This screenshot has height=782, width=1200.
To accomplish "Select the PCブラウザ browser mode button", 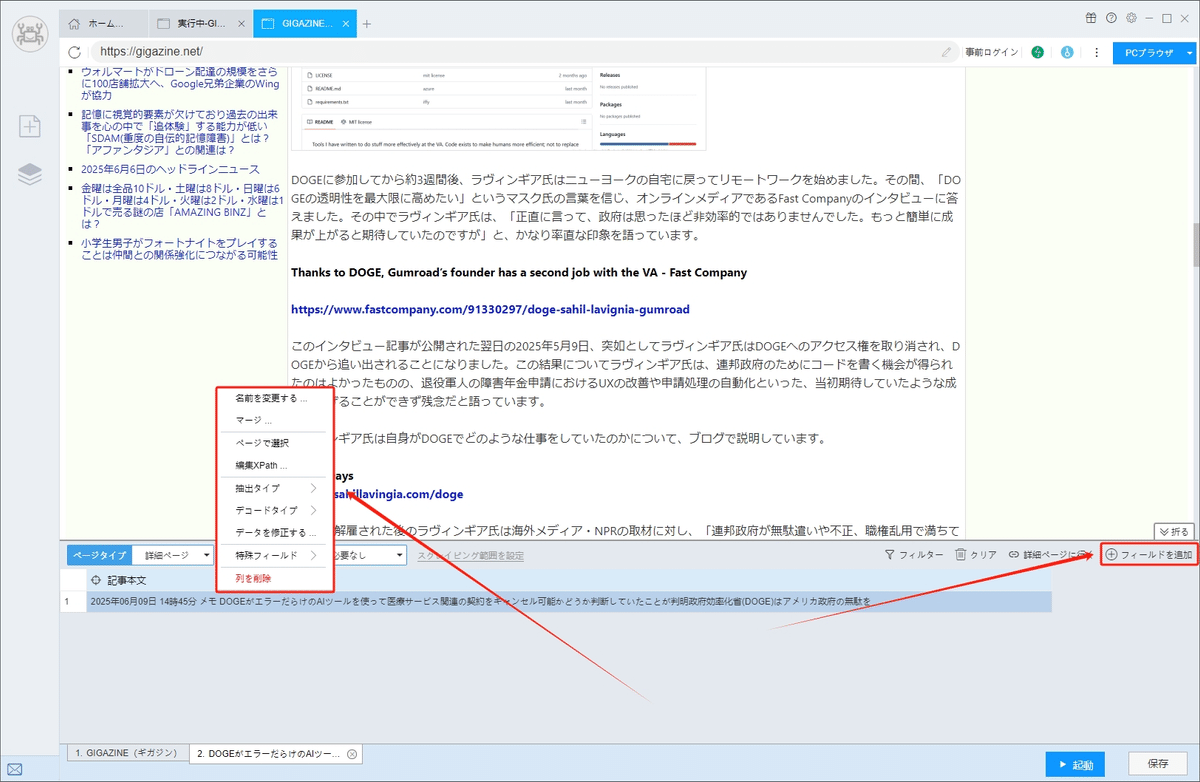I will coord(1148,52).
